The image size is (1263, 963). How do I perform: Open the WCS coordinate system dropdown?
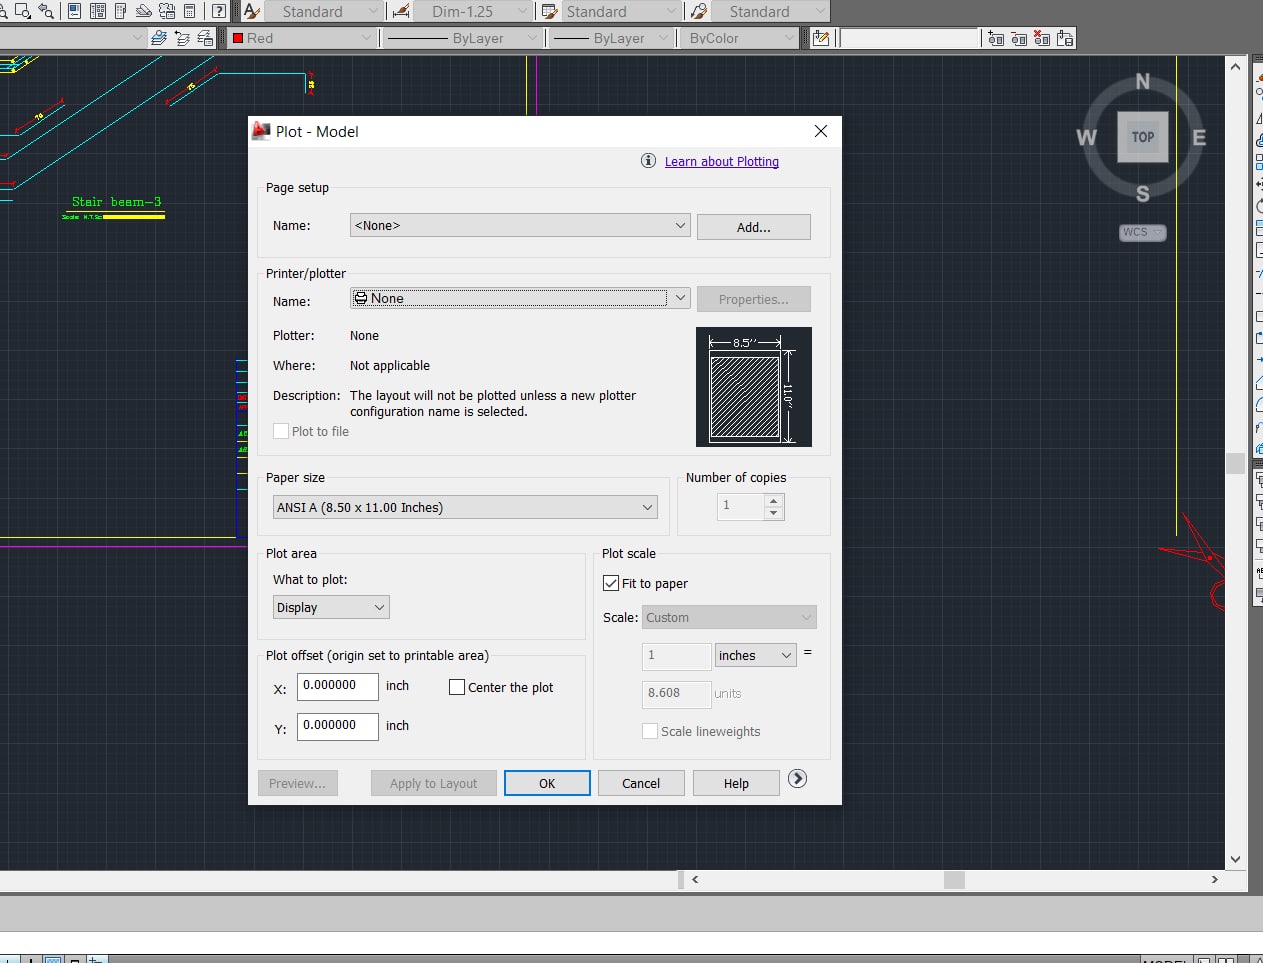(x=1142, y=232)
